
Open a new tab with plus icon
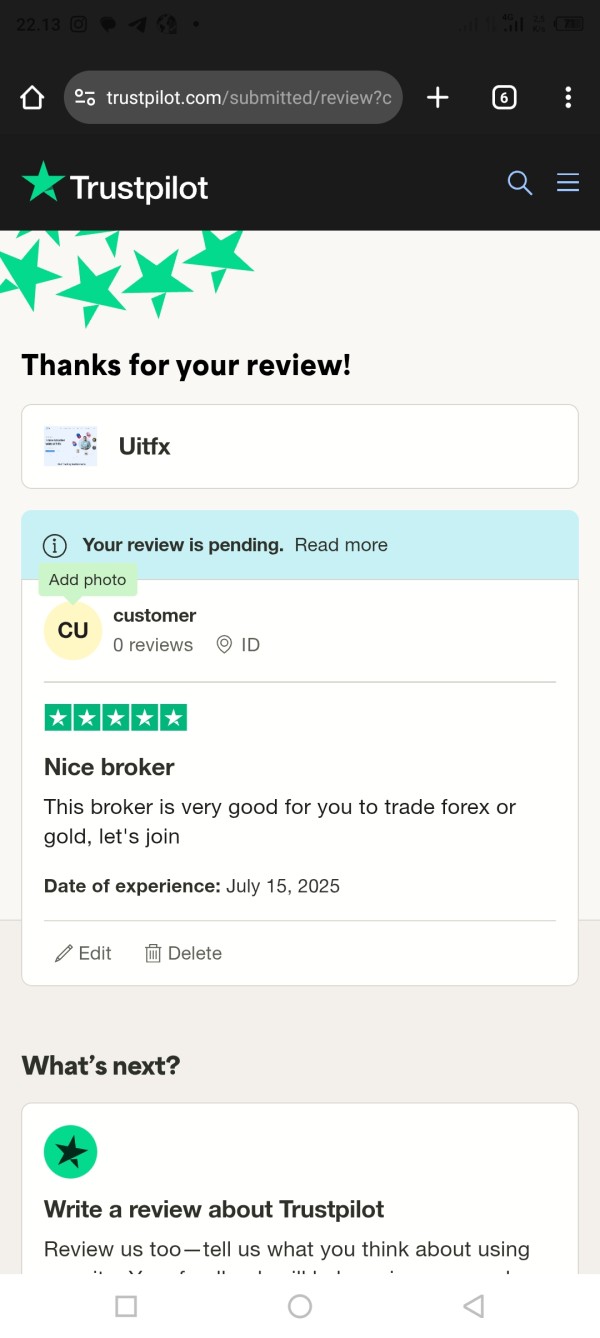pos(437,98)
